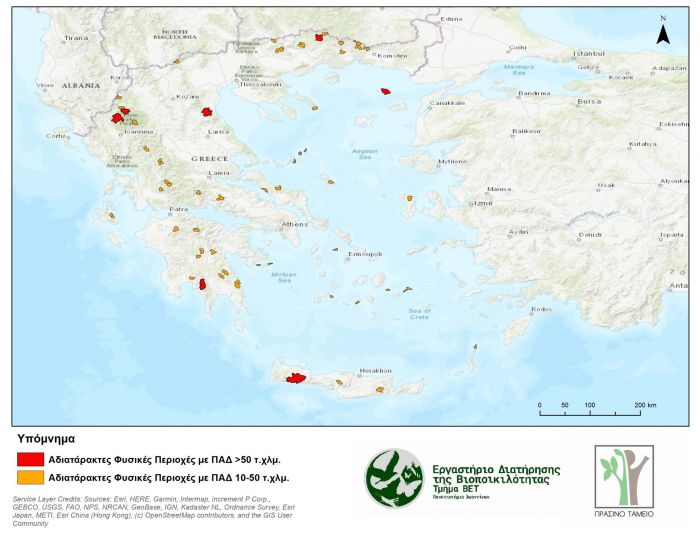Screen dimensions: 700x541
Task: Click the 'Bandirma' city label
Action: click(x=534, y=93)
